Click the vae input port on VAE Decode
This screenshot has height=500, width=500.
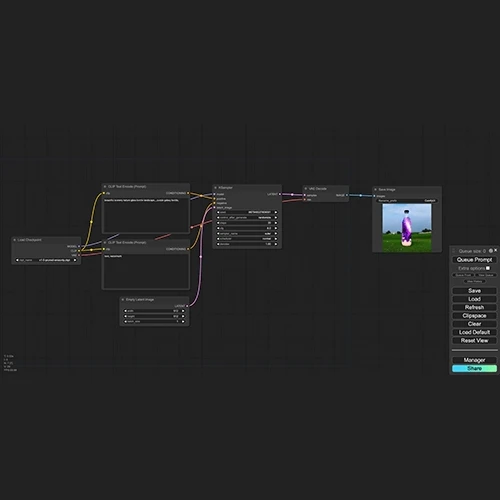coord(305,200)
